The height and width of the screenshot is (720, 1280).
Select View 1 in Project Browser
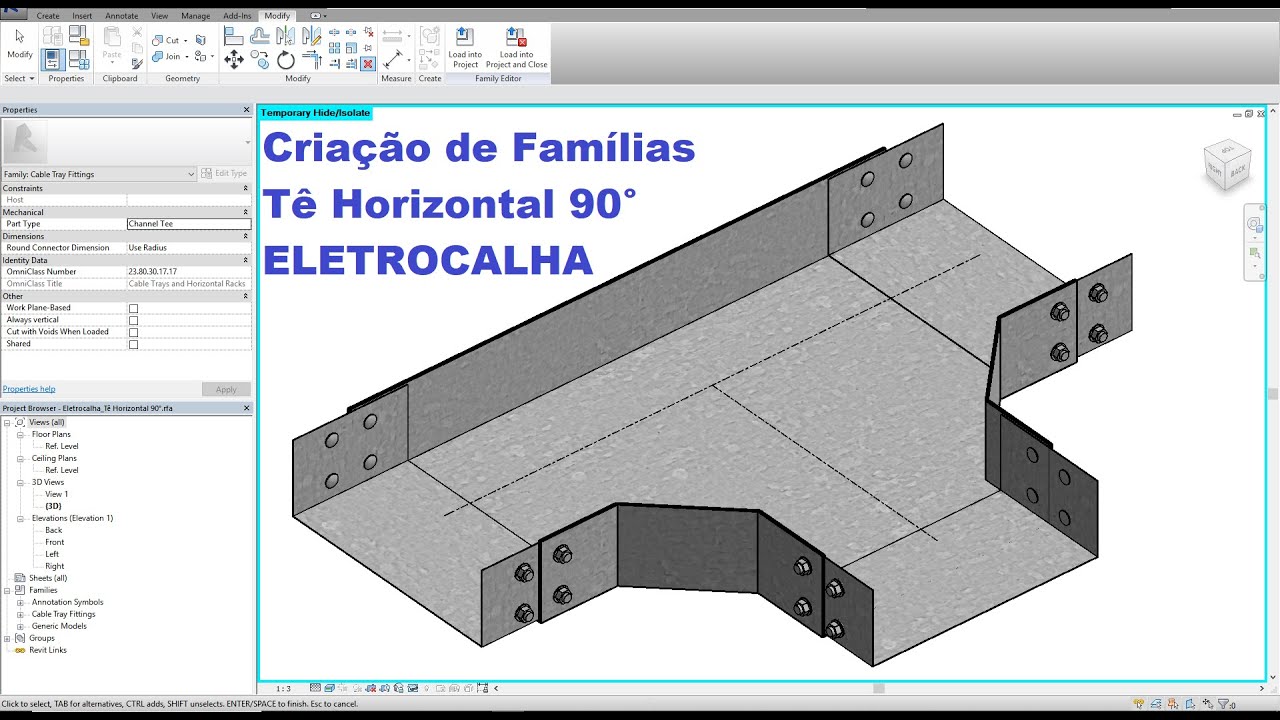click(x=56, y=494)
